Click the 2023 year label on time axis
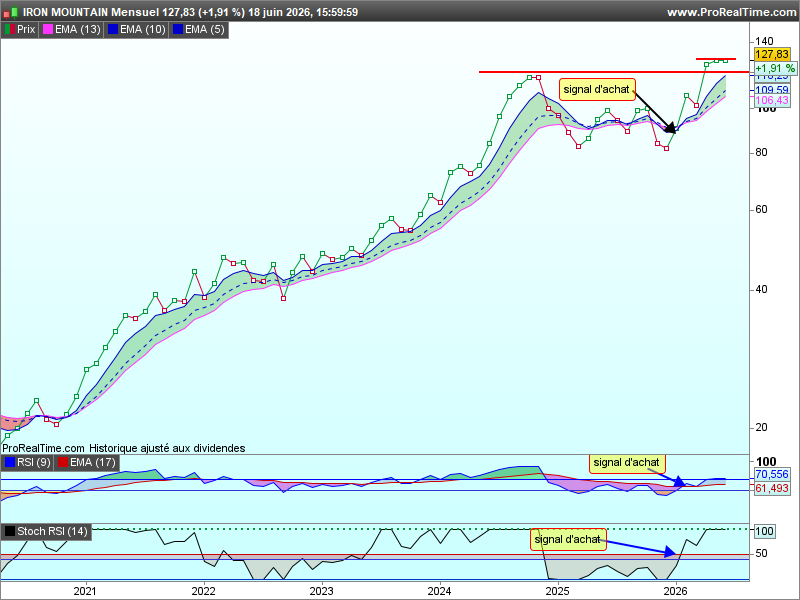800x600 pixels. coord(321,591)
